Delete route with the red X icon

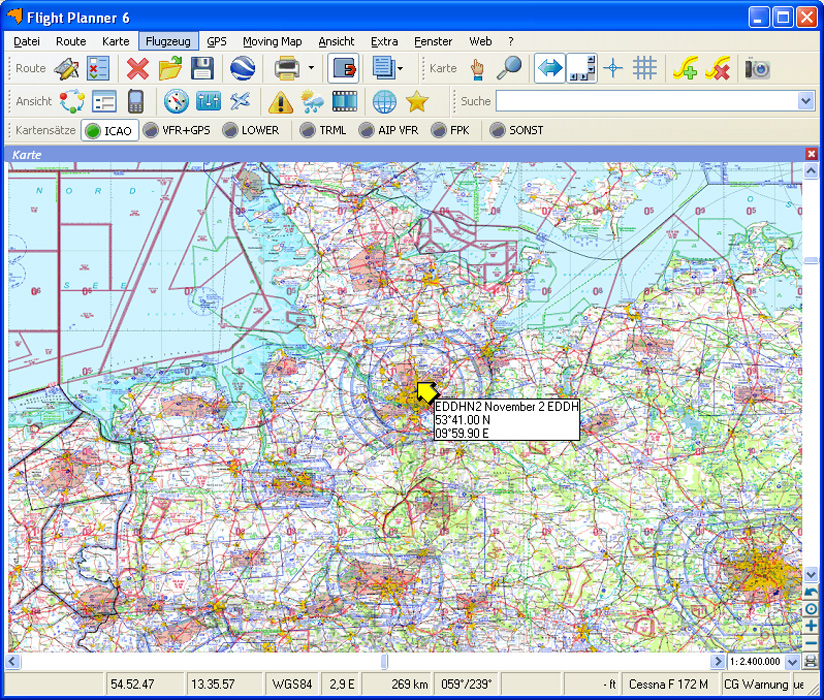138,69
